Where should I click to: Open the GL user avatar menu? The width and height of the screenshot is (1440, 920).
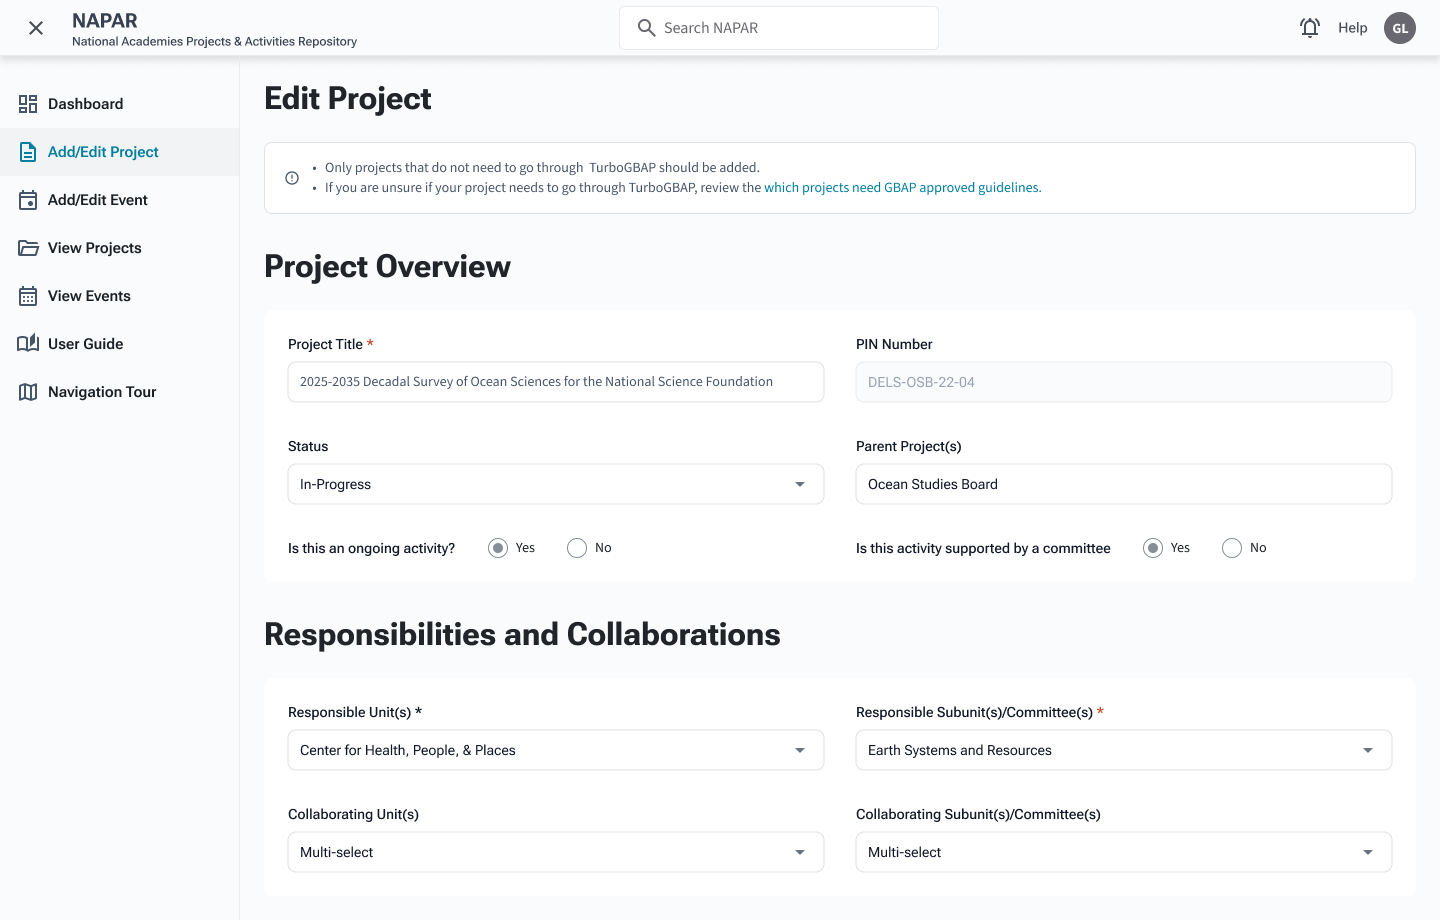pos(1399,28)
